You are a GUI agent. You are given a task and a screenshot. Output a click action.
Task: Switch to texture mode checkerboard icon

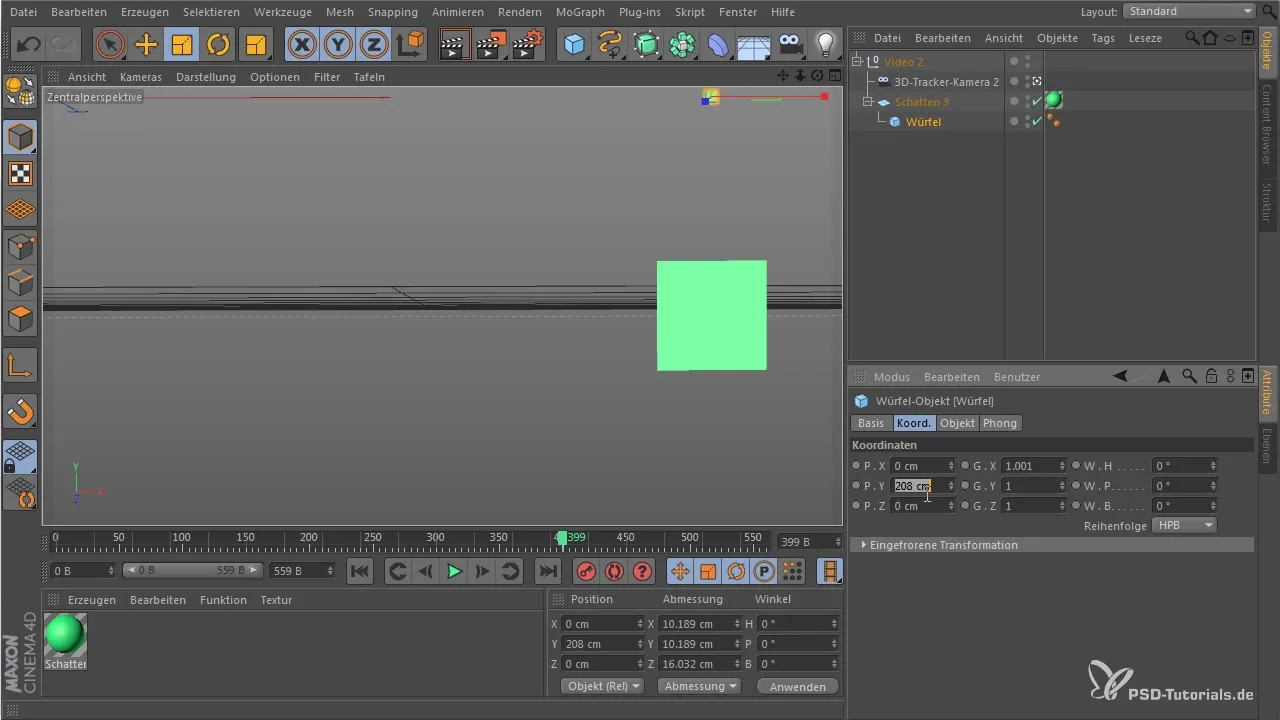21,174
